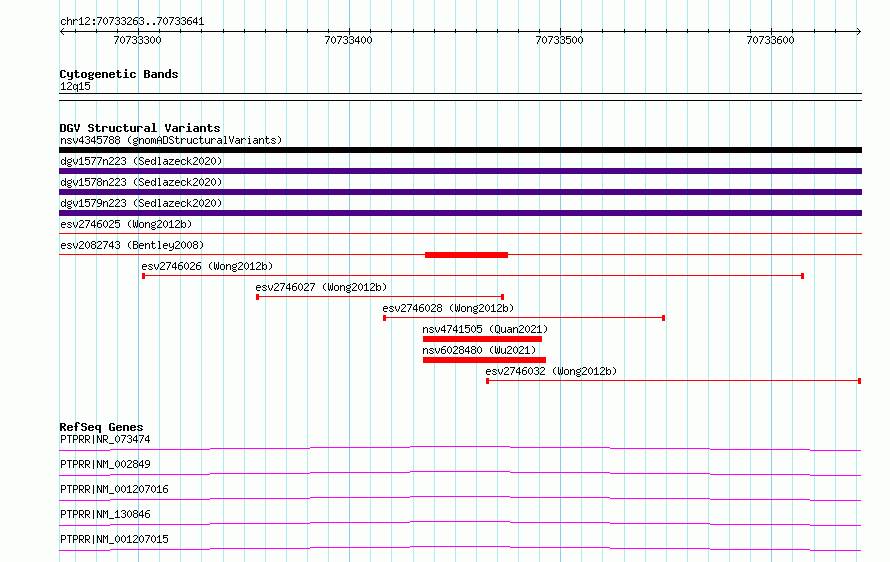The height and width of the screenshot is (562, 890).
Task: Click the thick red nsv6028480 bar
Action: tap(484, 360)
